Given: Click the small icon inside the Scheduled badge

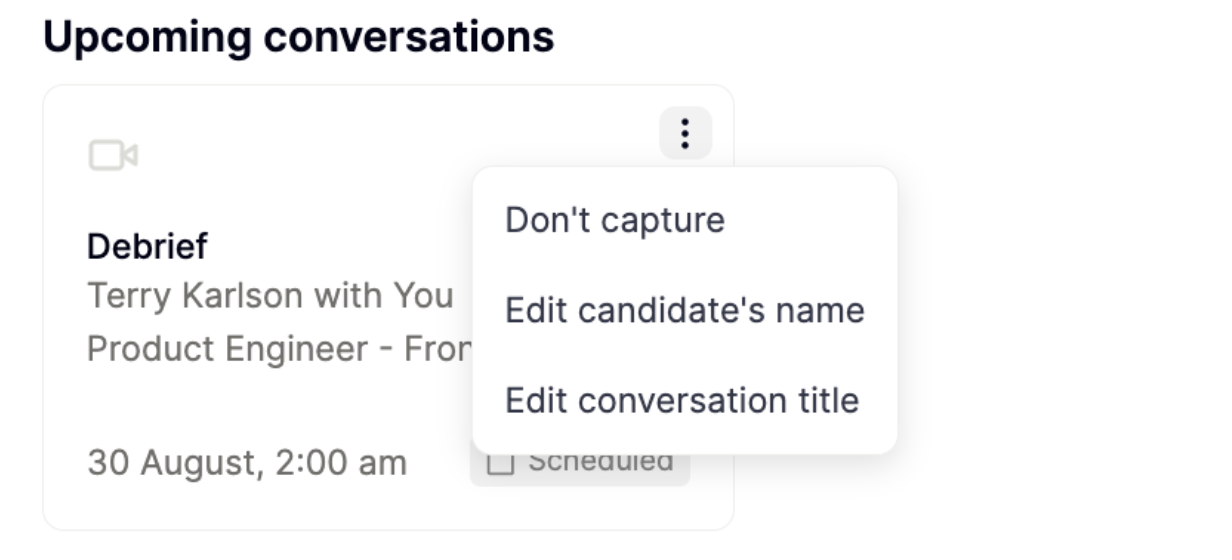Looking at the screenshot, I should tap(498, 464).
